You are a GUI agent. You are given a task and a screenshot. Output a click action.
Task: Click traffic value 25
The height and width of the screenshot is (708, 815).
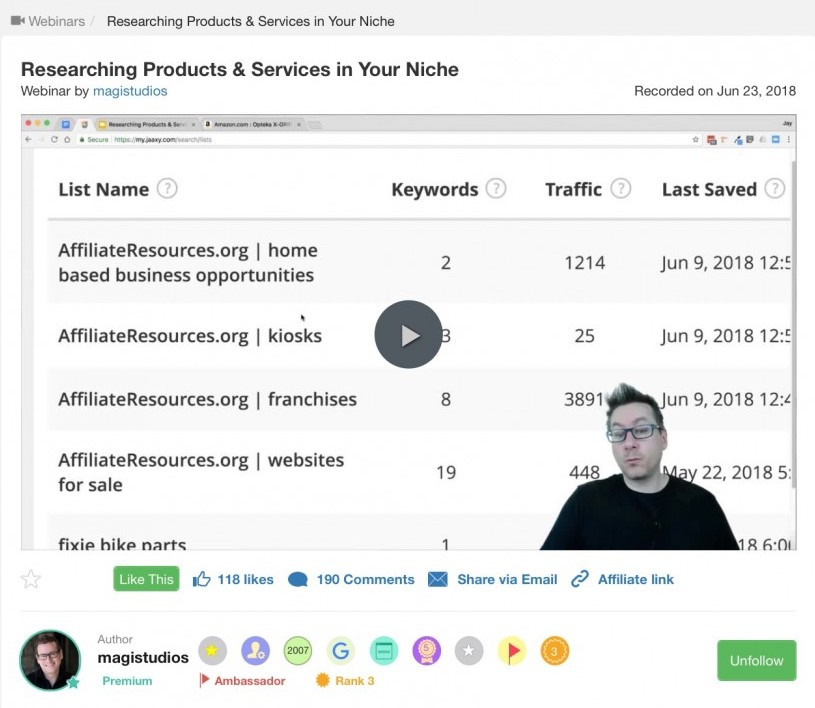point(585,336)
